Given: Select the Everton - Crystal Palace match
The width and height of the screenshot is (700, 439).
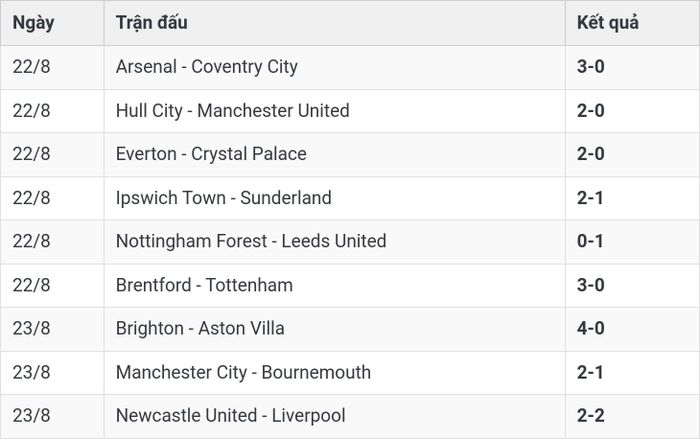Looking at the screenshot, I should point(211,154).
